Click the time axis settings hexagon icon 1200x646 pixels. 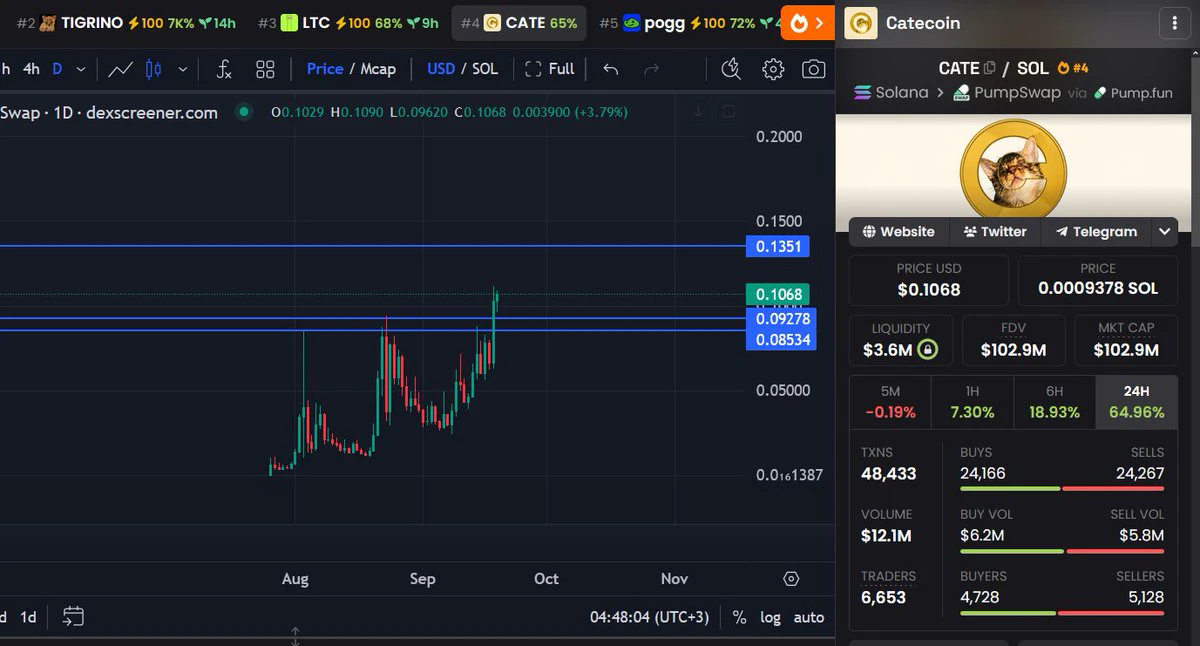(x=791, y=579)
